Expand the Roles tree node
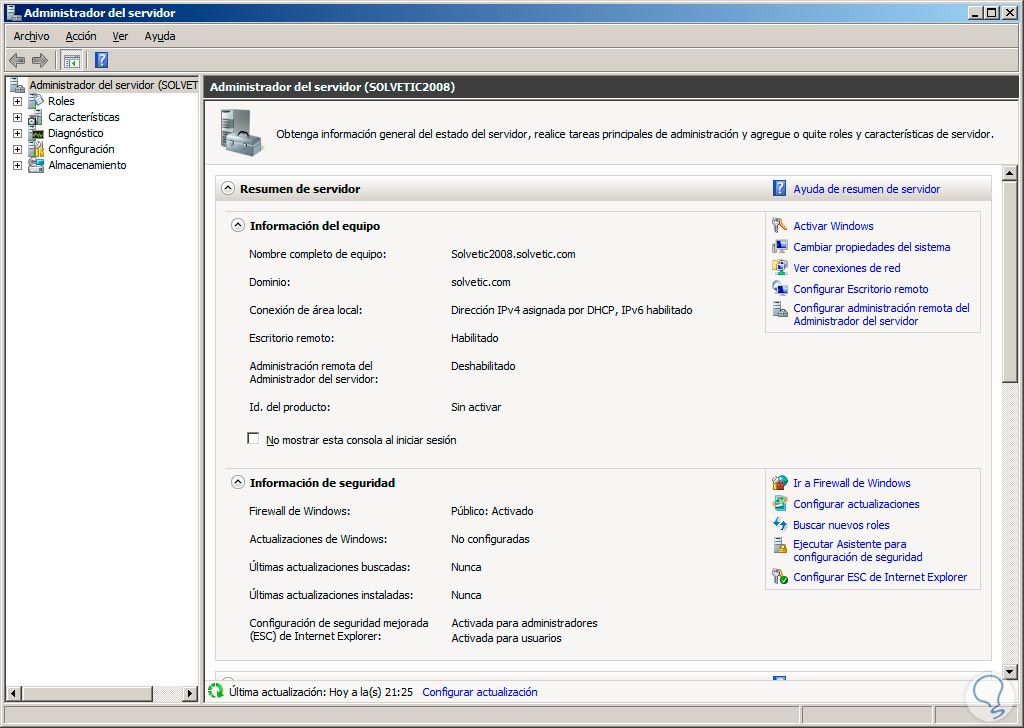The image size is (1024, 728). (x=18, y=101)
